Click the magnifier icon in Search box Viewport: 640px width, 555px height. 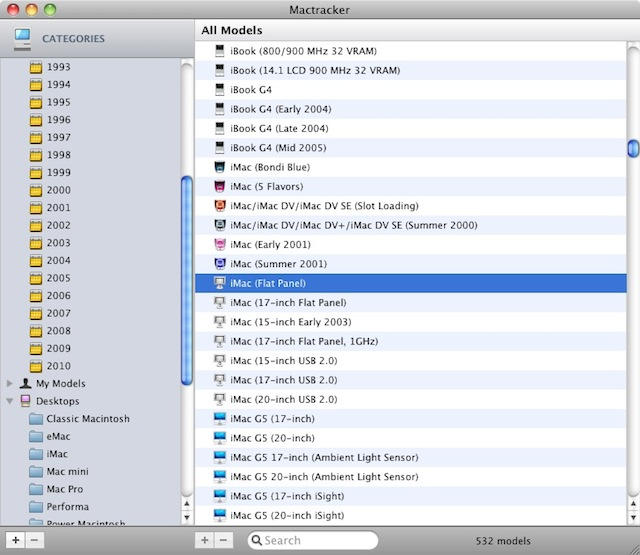(x=256, y=541)
